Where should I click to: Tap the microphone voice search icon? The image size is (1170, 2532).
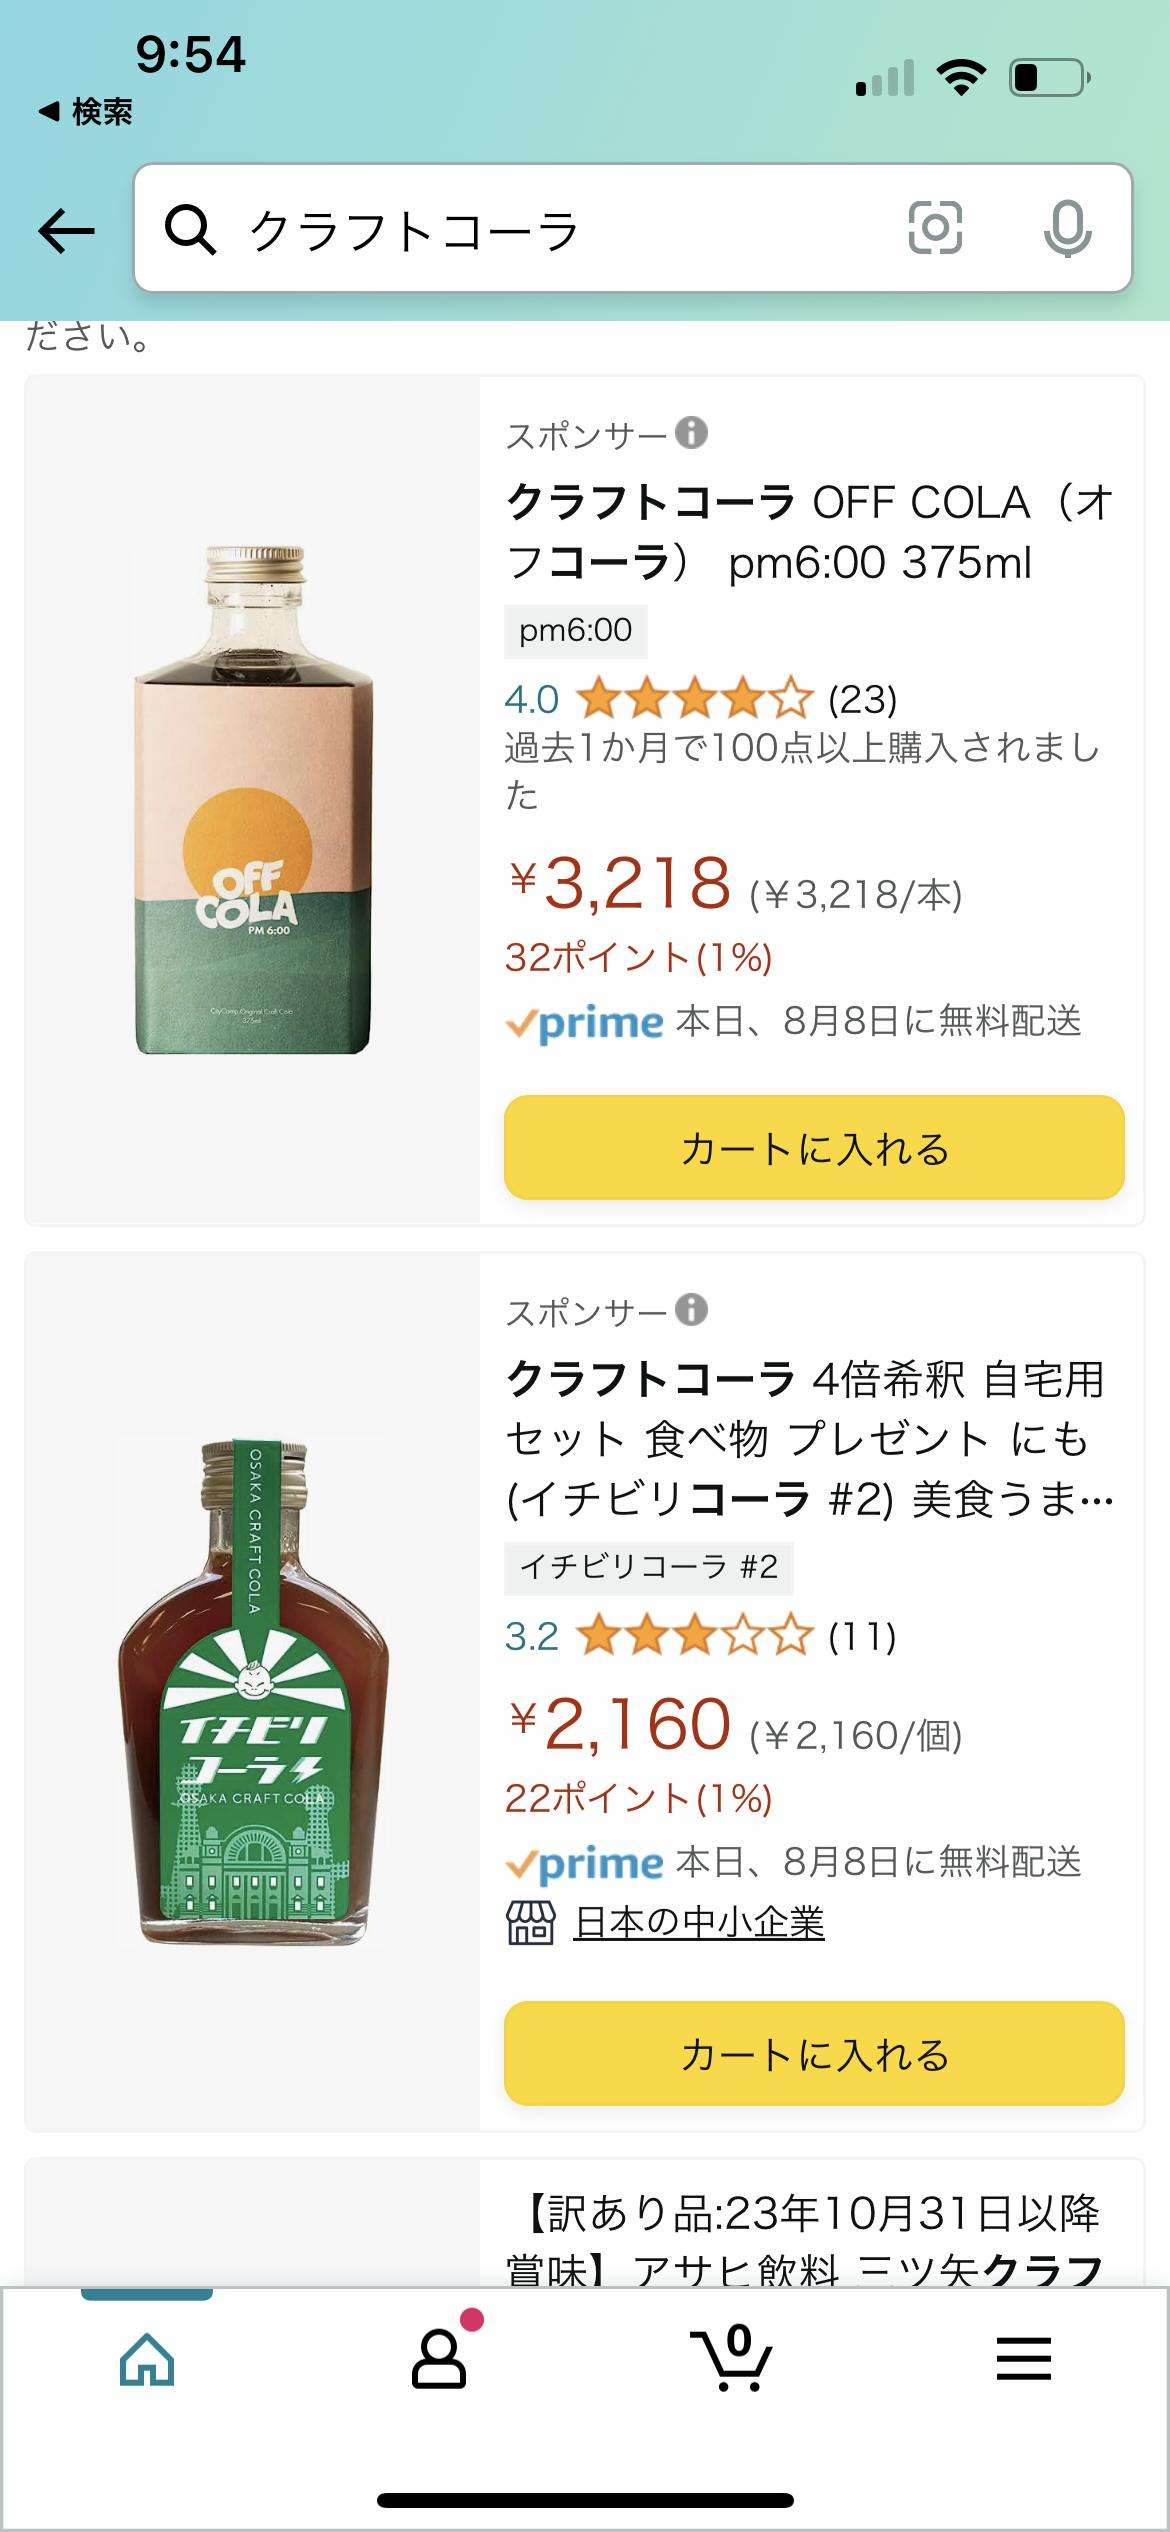click(x=1067, y=228)
